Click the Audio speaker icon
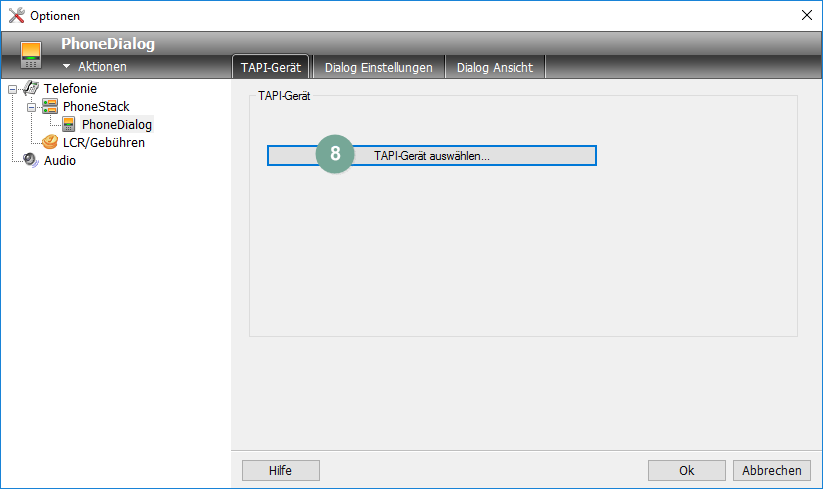The height and width of the screenshot is (489, 823). tap(31, 161)
